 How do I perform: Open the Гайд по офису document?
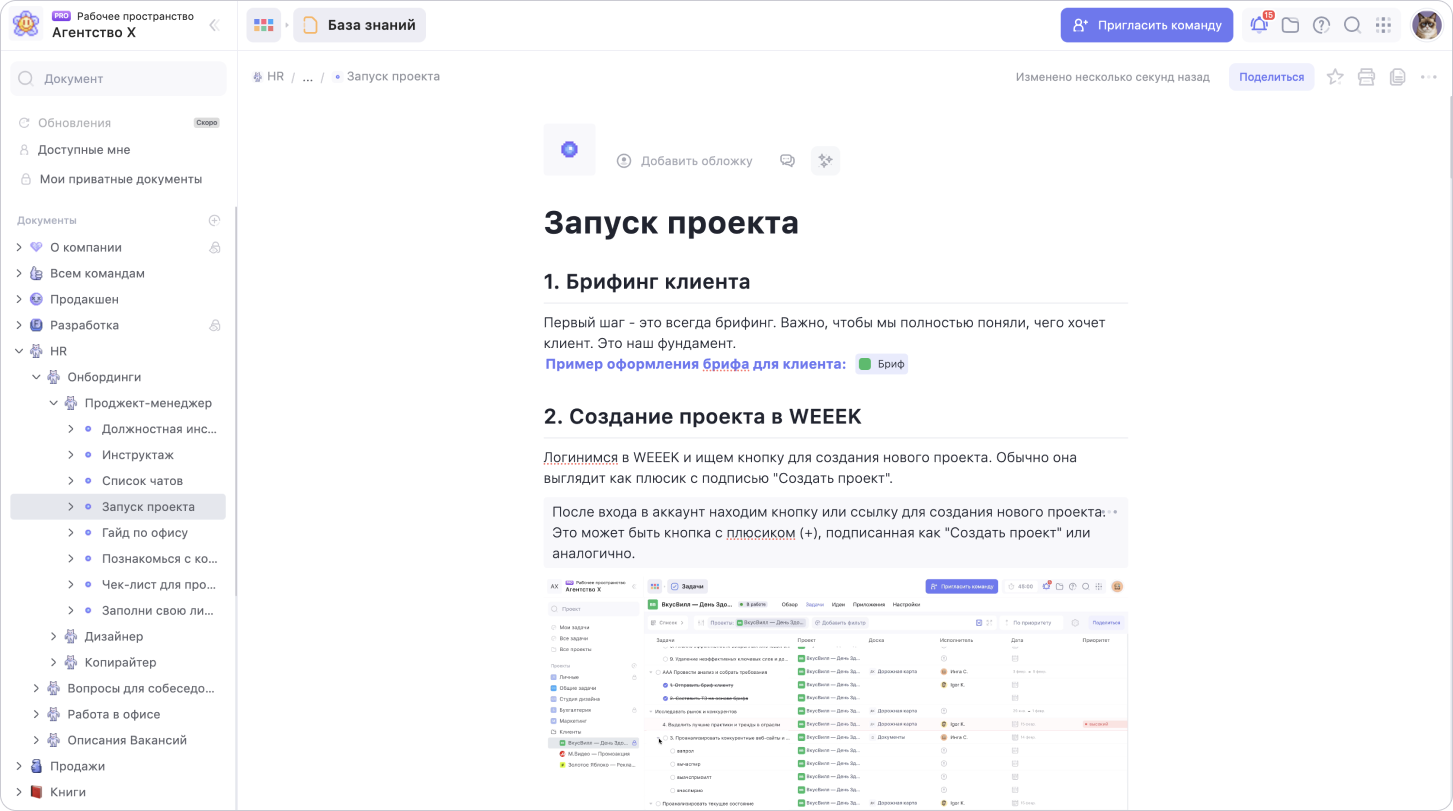pyautogui.click(x=145, y=533)
